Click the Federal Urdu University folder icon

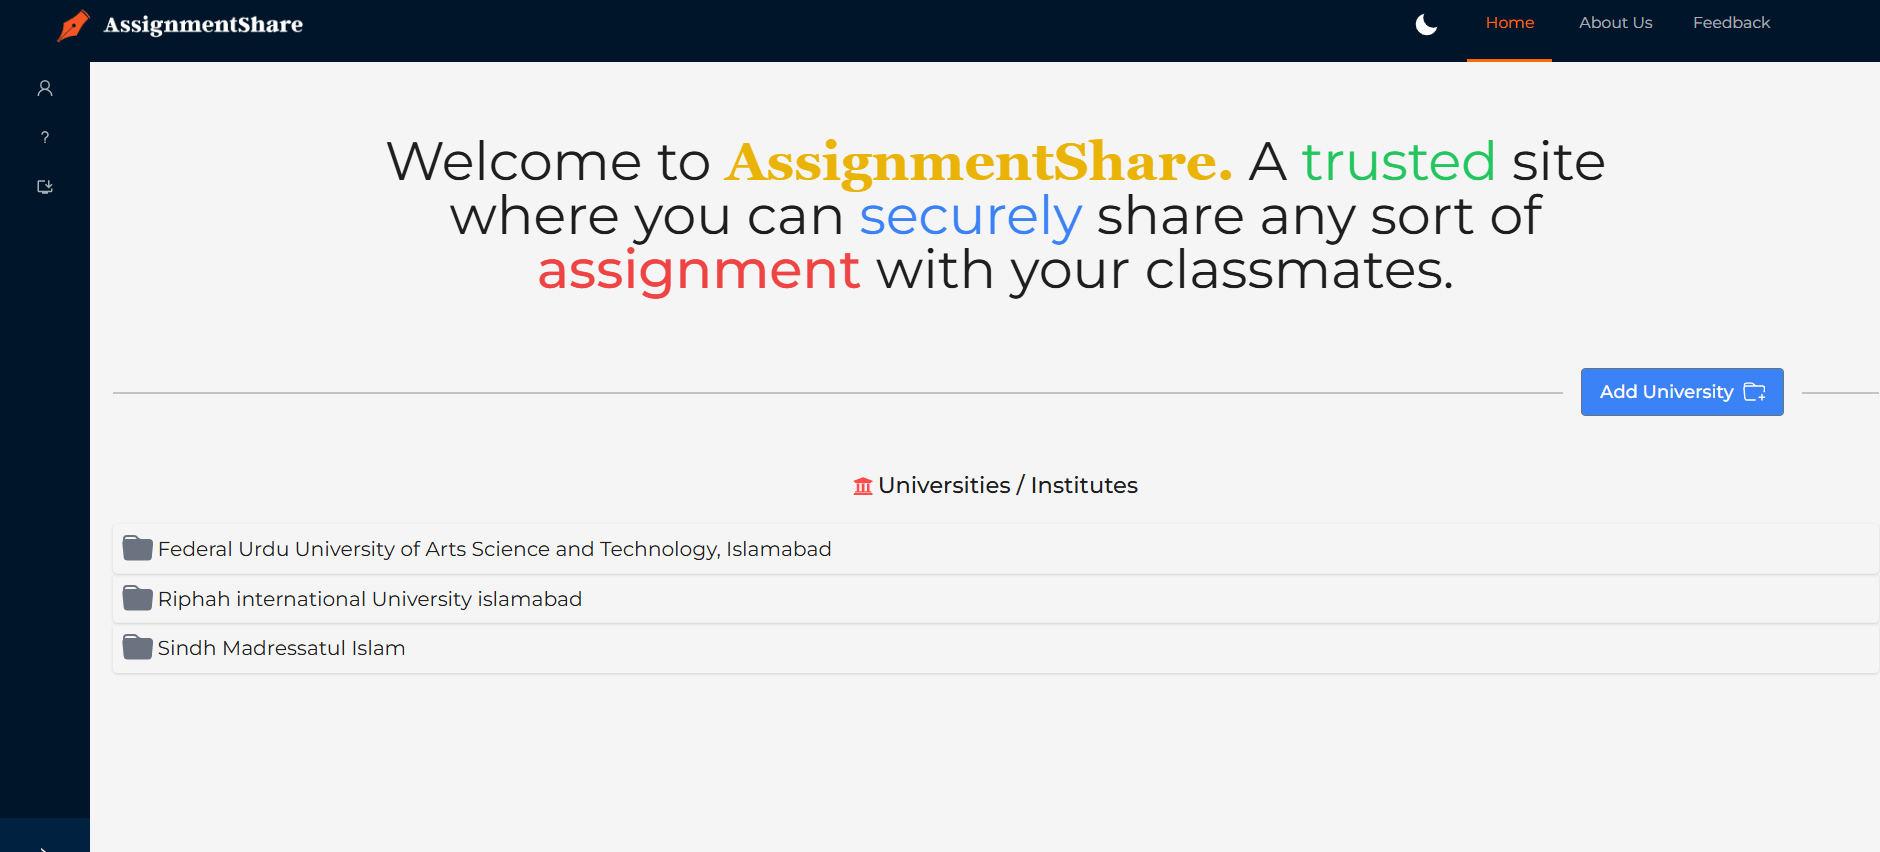(x=137, y=549)
